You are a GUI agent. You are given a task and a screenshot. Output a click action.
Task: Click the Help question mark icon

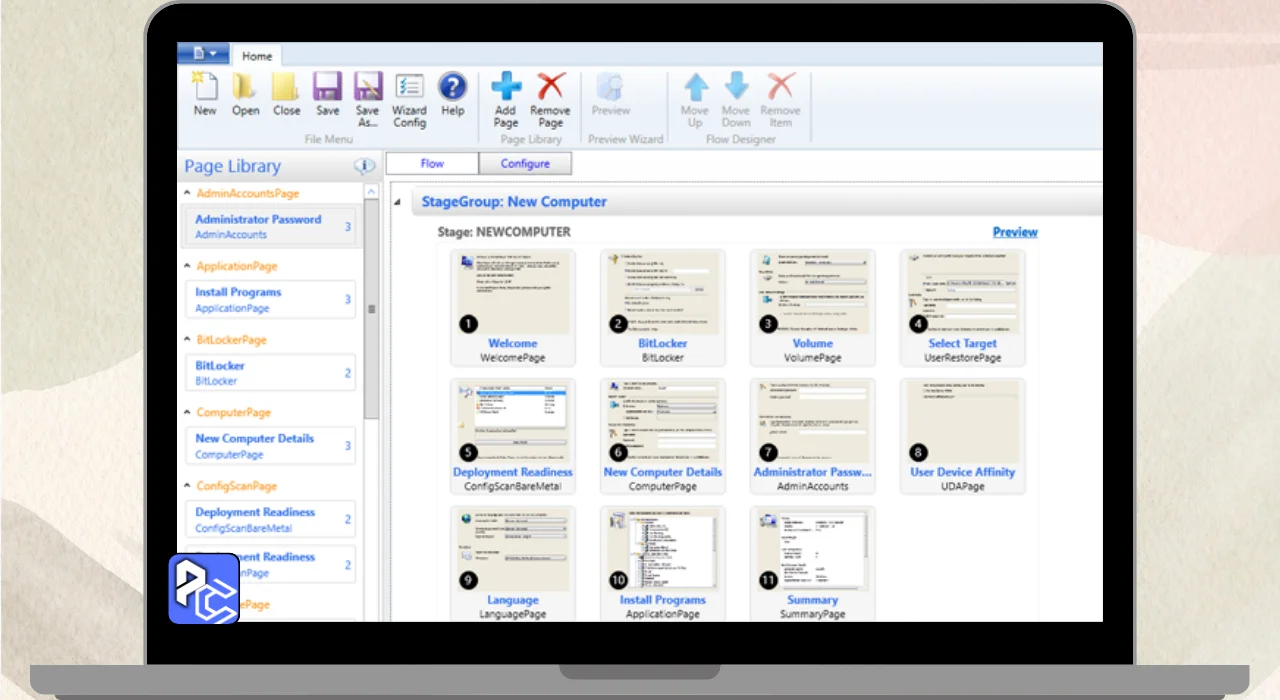pyautogui.click(x=452, y=87)
